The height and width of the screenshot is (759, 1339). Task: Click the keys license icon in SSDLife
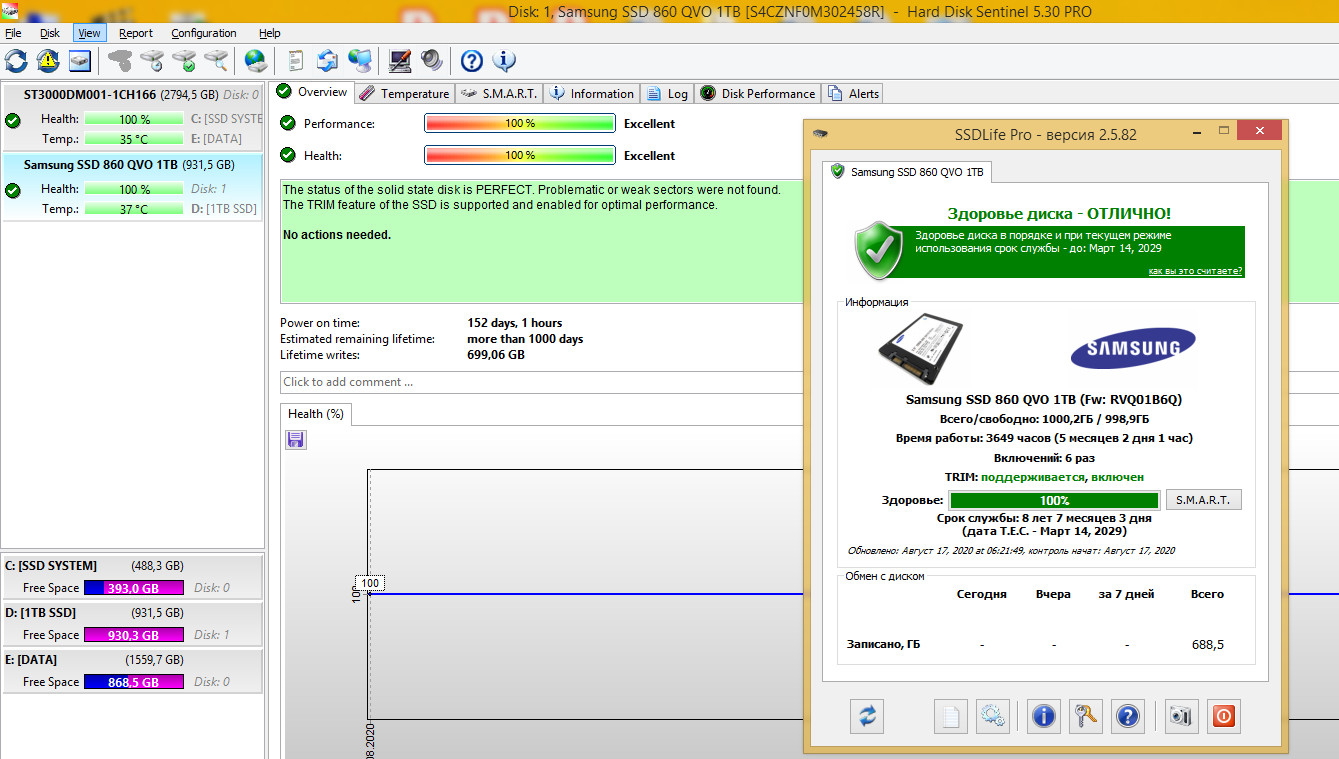(1085, 716)
